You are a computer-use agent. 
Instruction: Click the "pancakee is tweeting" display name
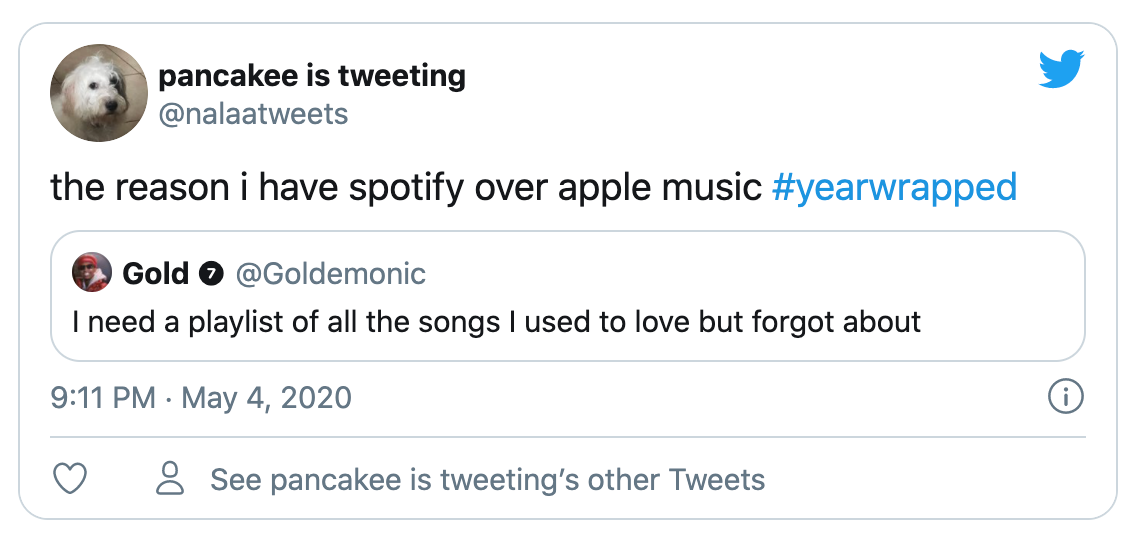pos(312,76)
